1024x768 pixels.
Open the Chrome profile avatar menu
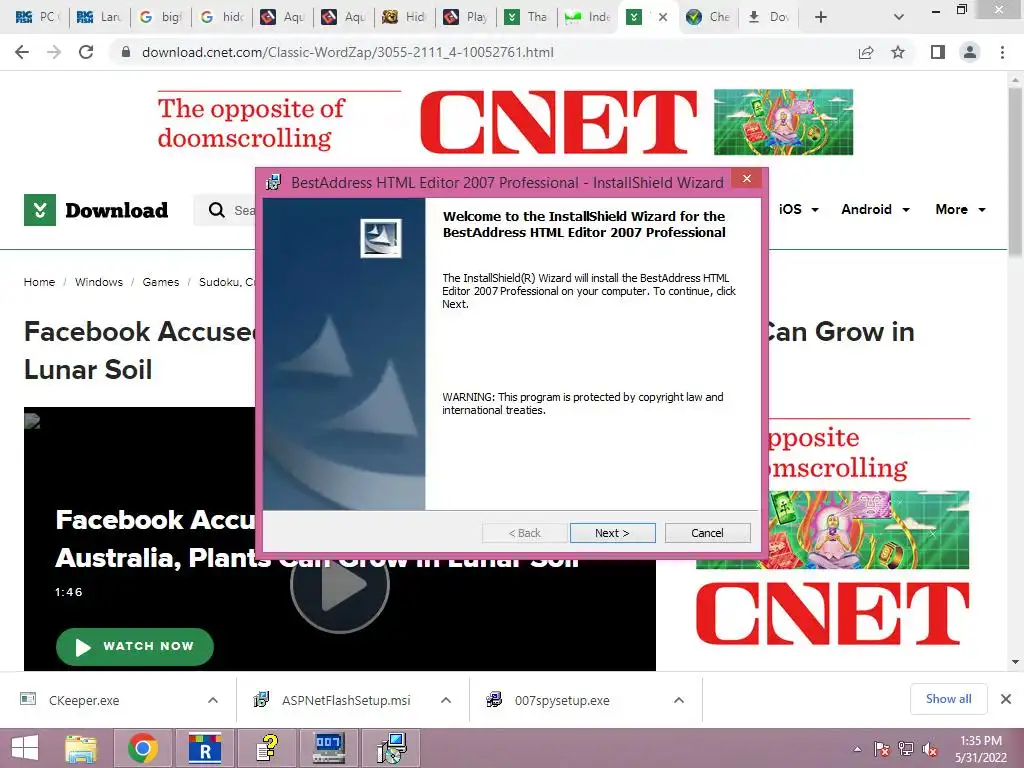coord(970,52)
